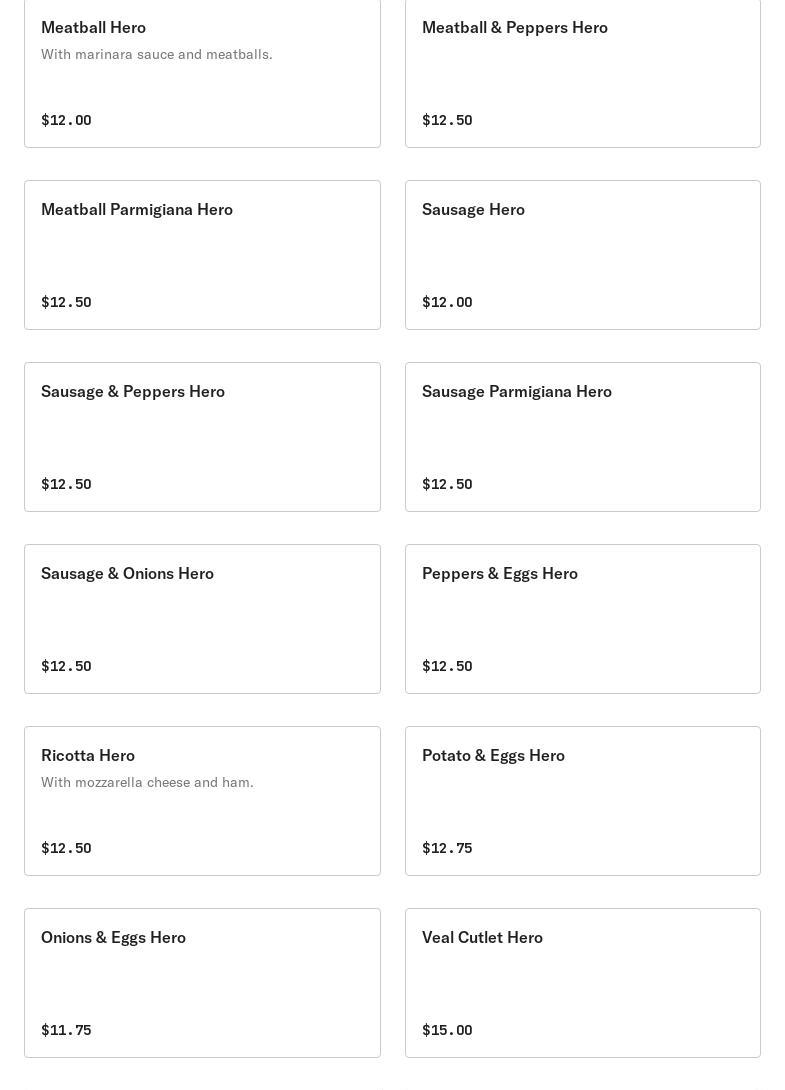Pick the Peppers & Eggs Hero
Image resolution: width=785 pixels, height=1090 pixels.
pos(499,573)
